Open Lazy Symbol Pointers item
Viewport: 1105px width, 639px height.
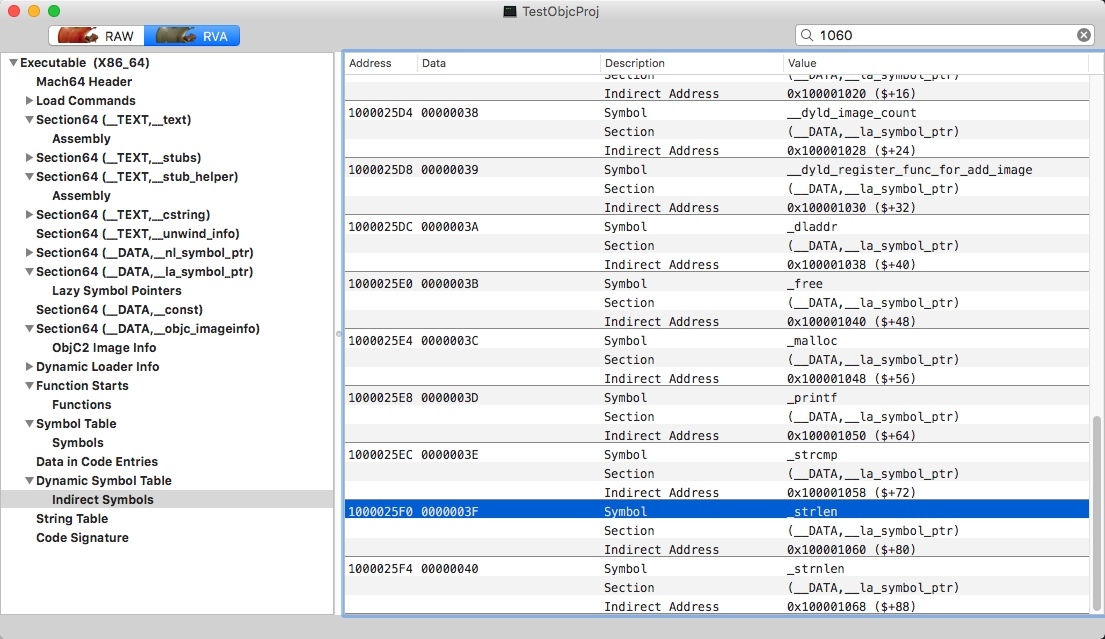[x=116, y=291]
